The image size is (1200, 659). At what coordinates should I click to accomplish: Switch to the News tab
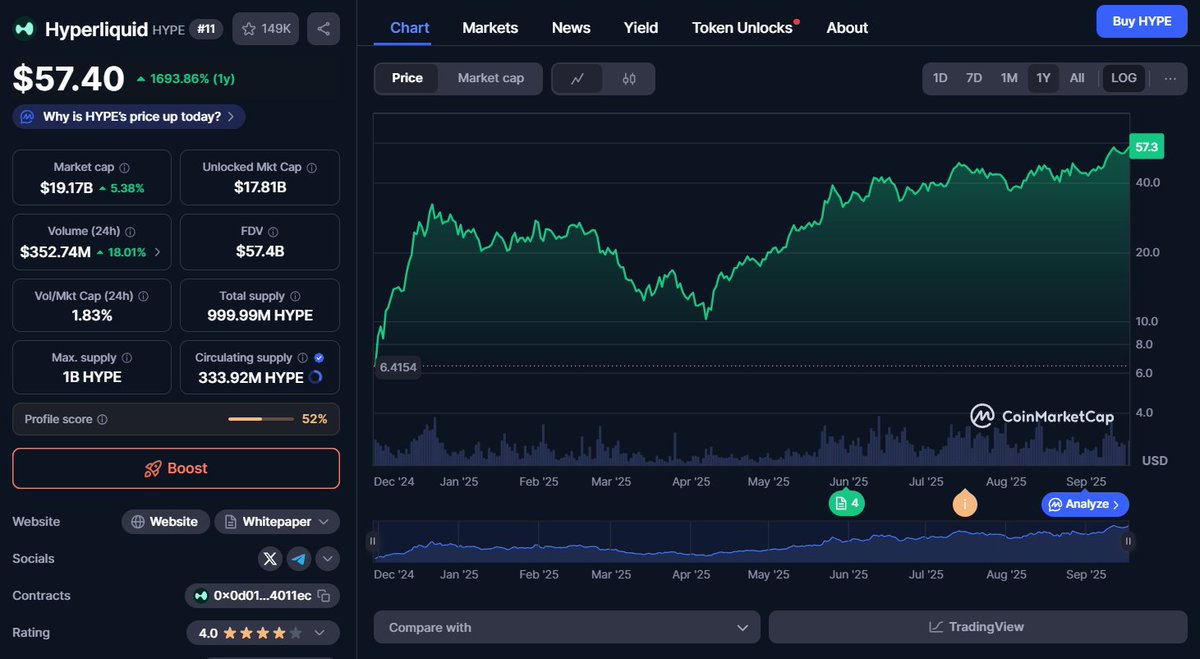(571, 28)
